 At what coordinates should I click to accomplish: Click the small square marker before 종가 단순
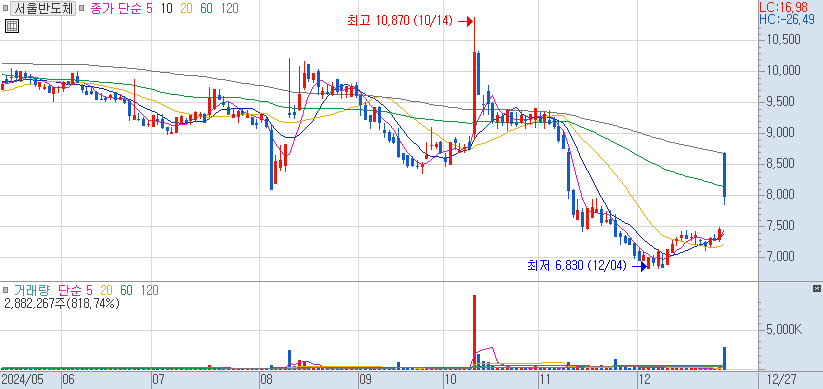coord(82,8)
